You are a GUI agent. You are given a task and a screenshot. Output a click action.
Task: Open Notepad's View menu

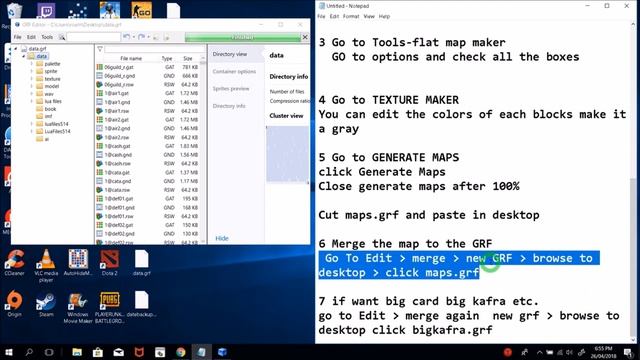[x=369, y=16]
